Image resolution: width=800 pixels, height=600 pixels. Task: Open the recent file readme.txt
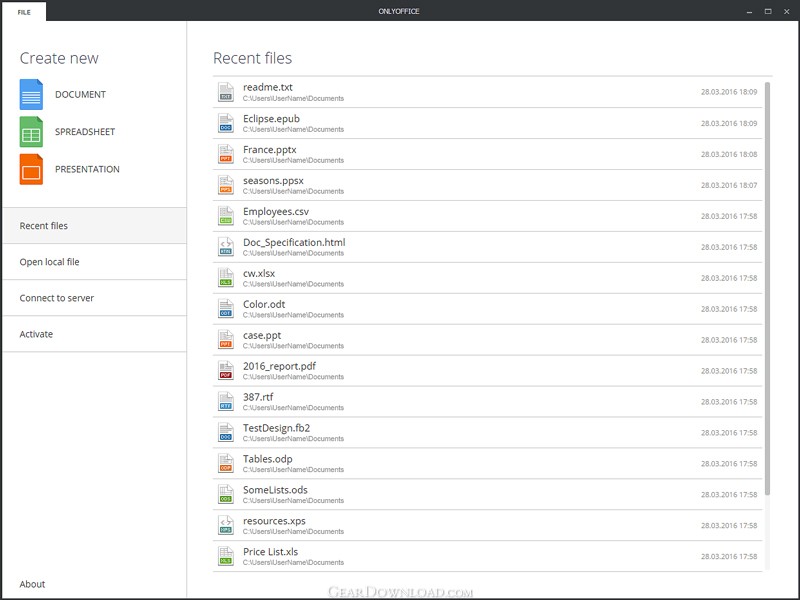(488, 92)
